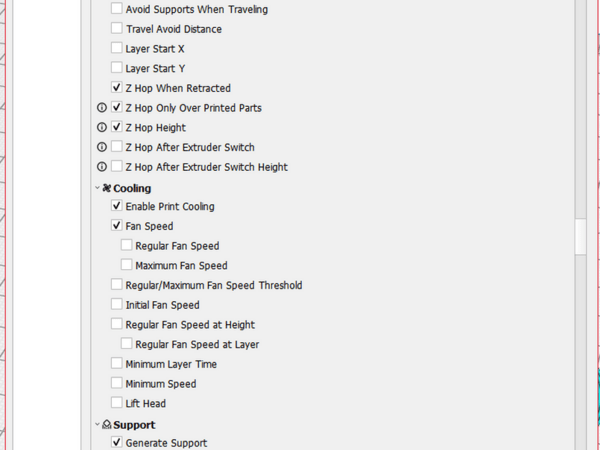Check Avoid Supports When Traveling
The height and width of the screenshot is (450, 600).
[x=117, y=9]
